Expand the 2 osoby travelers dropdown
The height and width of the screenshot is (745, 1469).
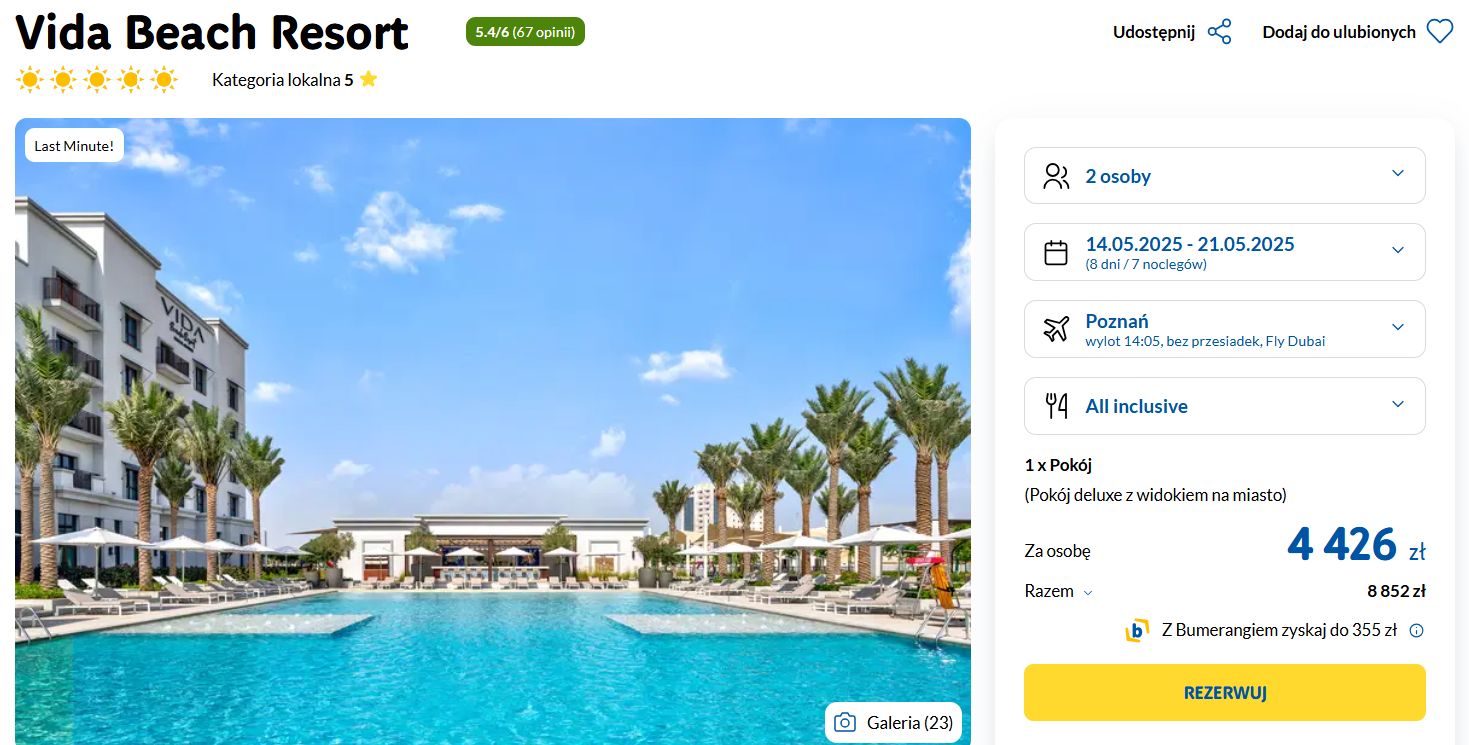click(x=1225, y=176)
